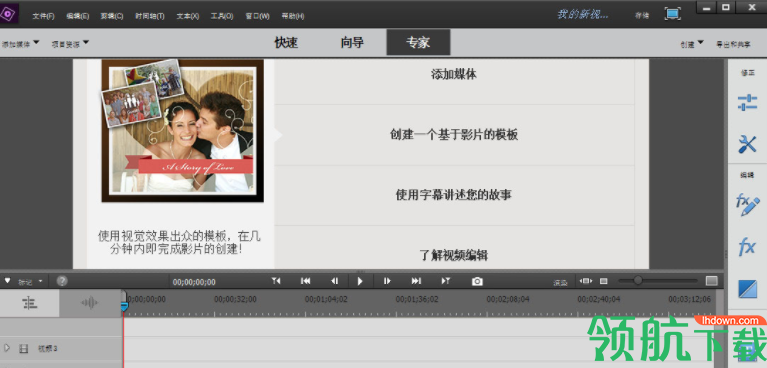Expand the 视频 3 track triangle
Screen dimensions: 767x368
[7, 348]
